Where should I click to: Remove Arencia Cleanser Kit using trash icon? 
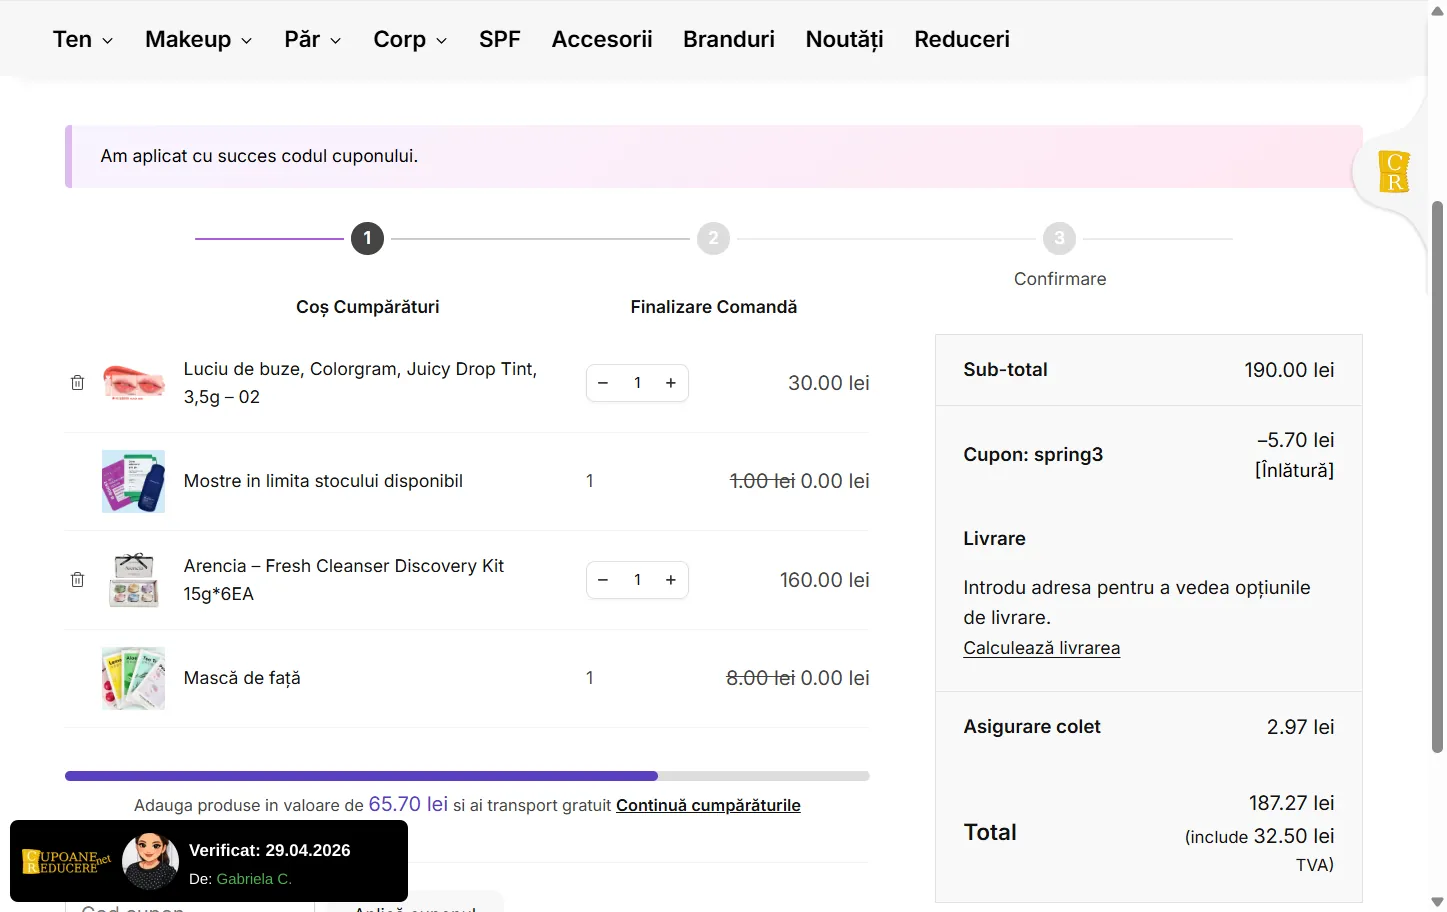click(77, 580)
